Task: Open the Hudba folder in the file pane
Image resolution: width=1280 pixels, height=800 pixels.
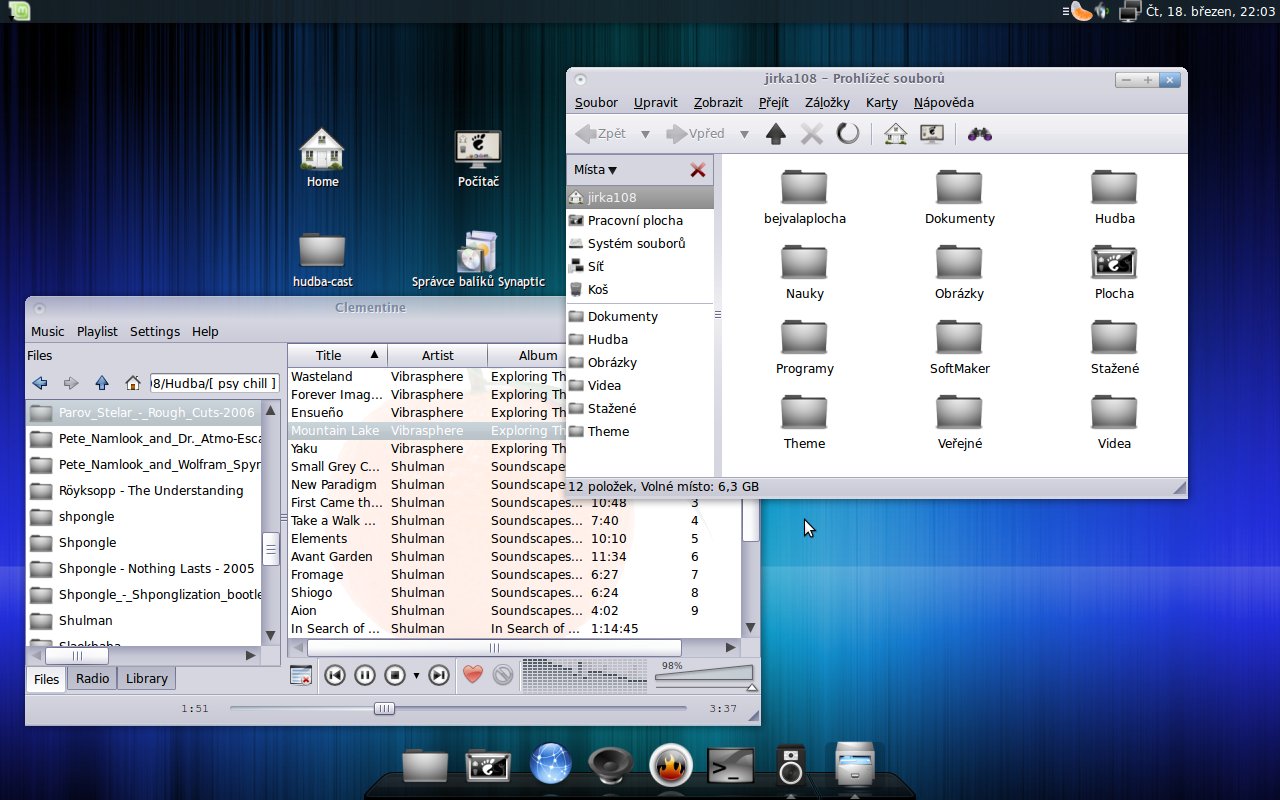Action: click(1114, 197)
